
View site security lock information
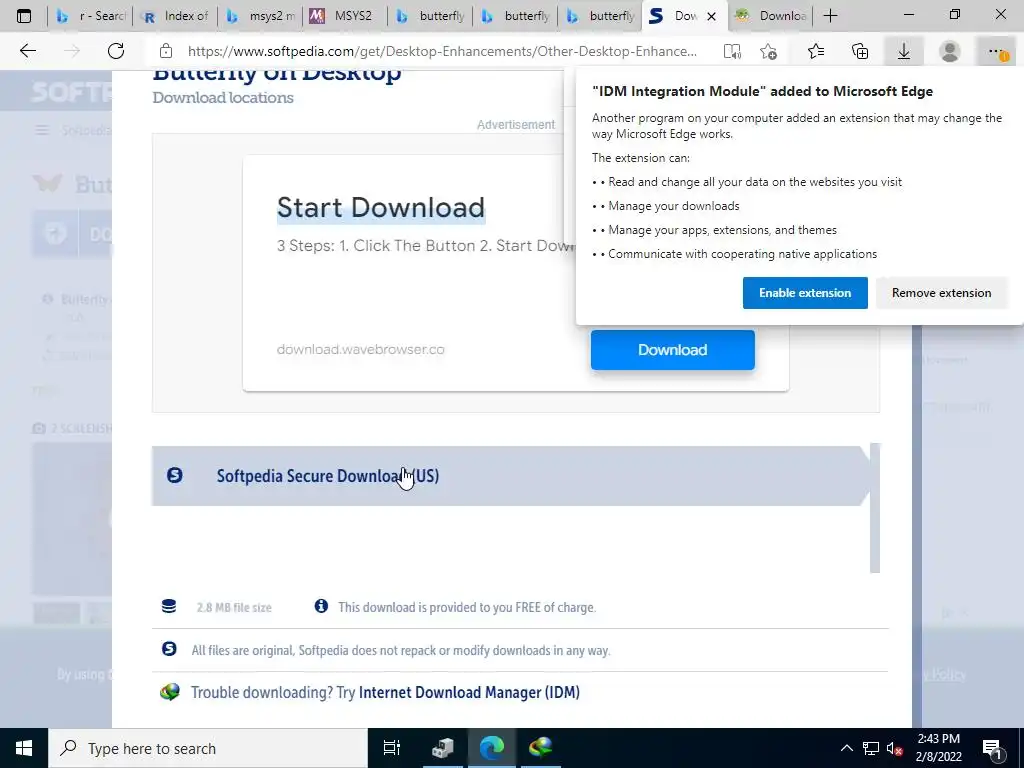[x=166, y=51]
